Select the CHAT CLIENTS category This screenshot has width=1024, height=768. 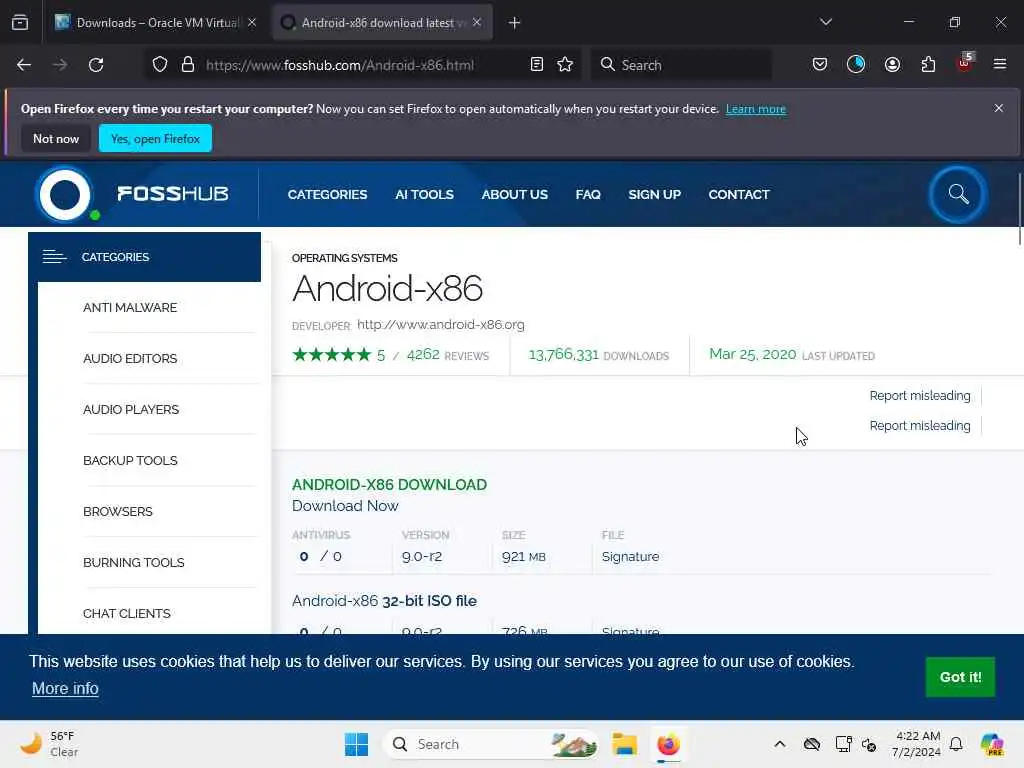coord(127,613)
